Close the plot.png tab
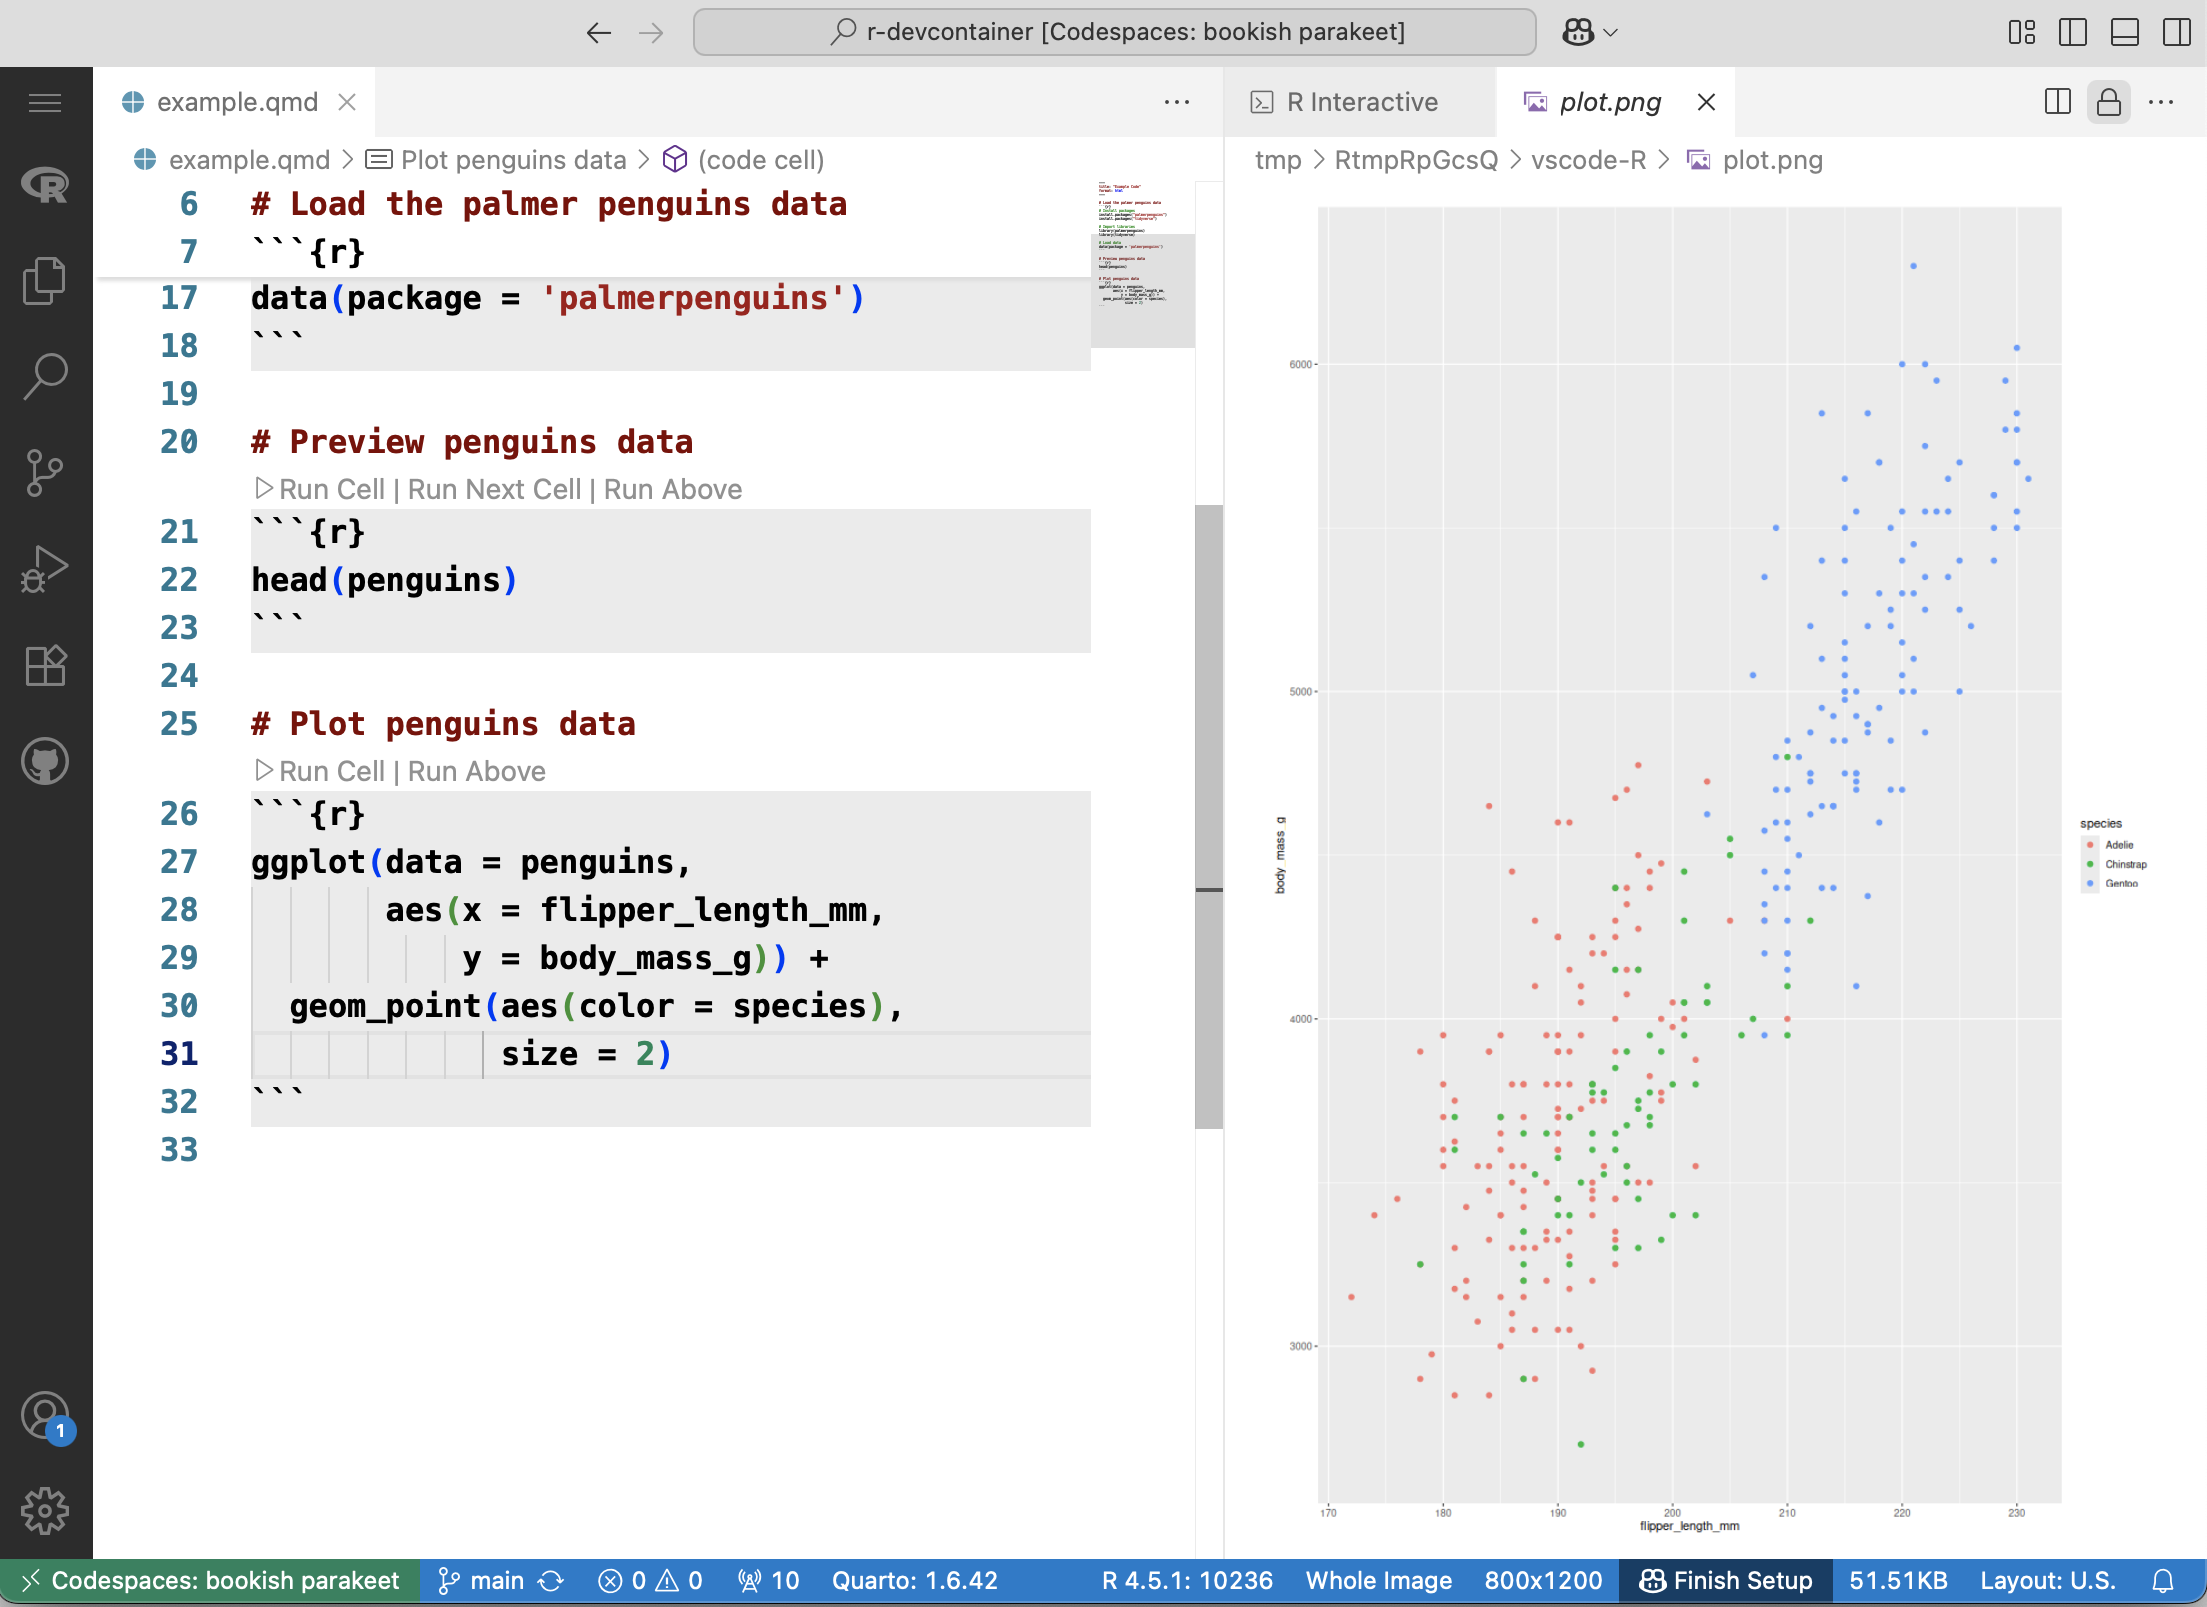The image size is (2207, 1607). coord(1707,102)
